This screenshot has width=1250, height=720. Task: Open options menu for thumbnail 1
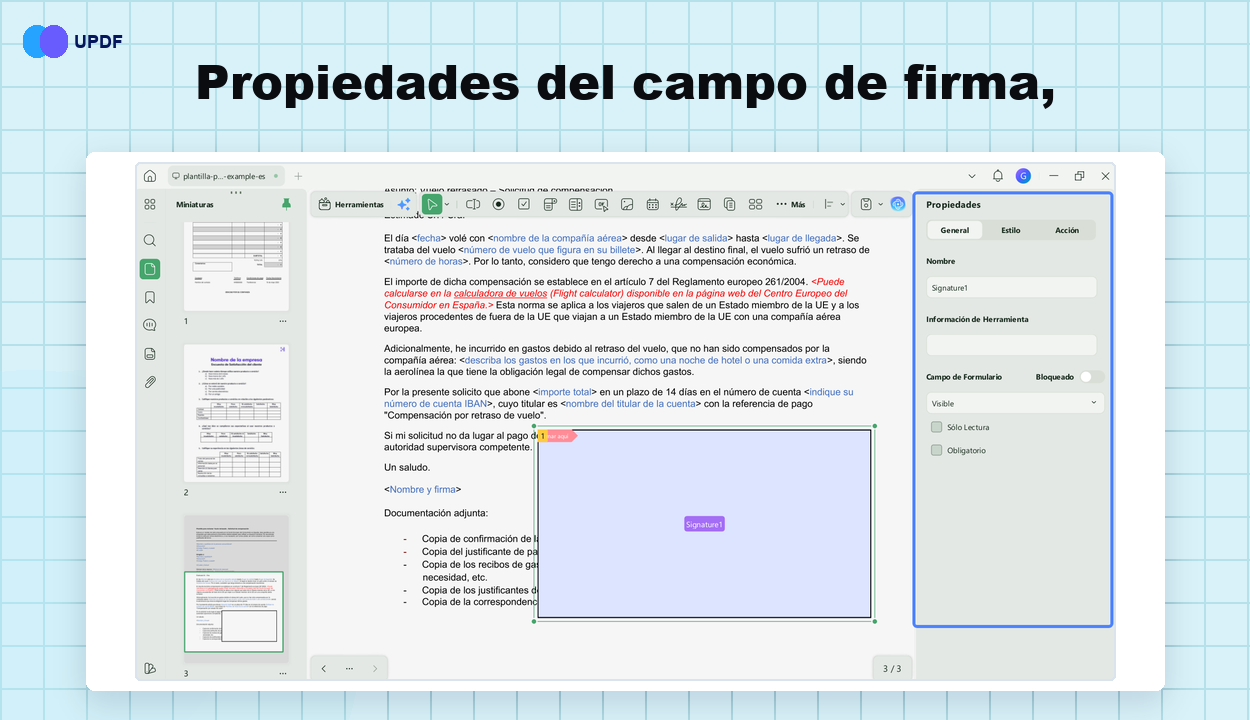283,322
